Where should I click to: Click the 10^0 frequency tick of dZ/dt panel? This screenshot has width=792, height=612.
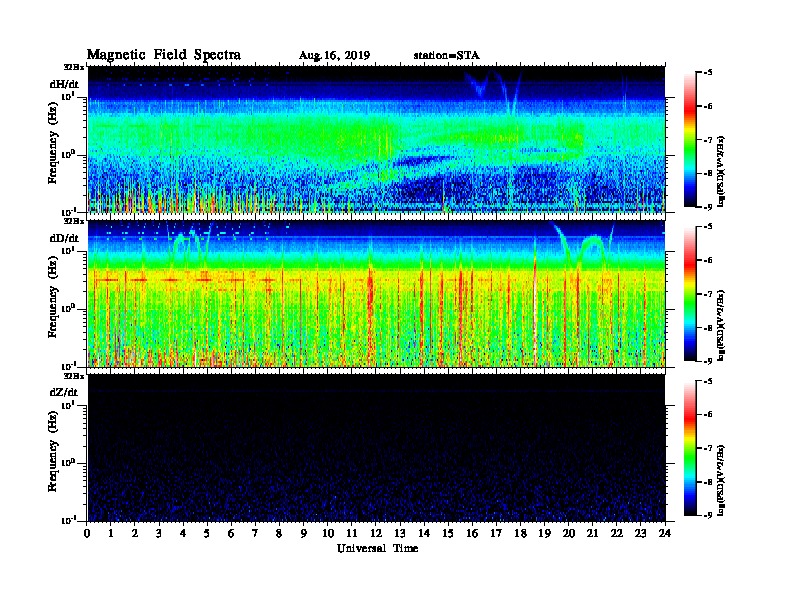tap(68, 462)
